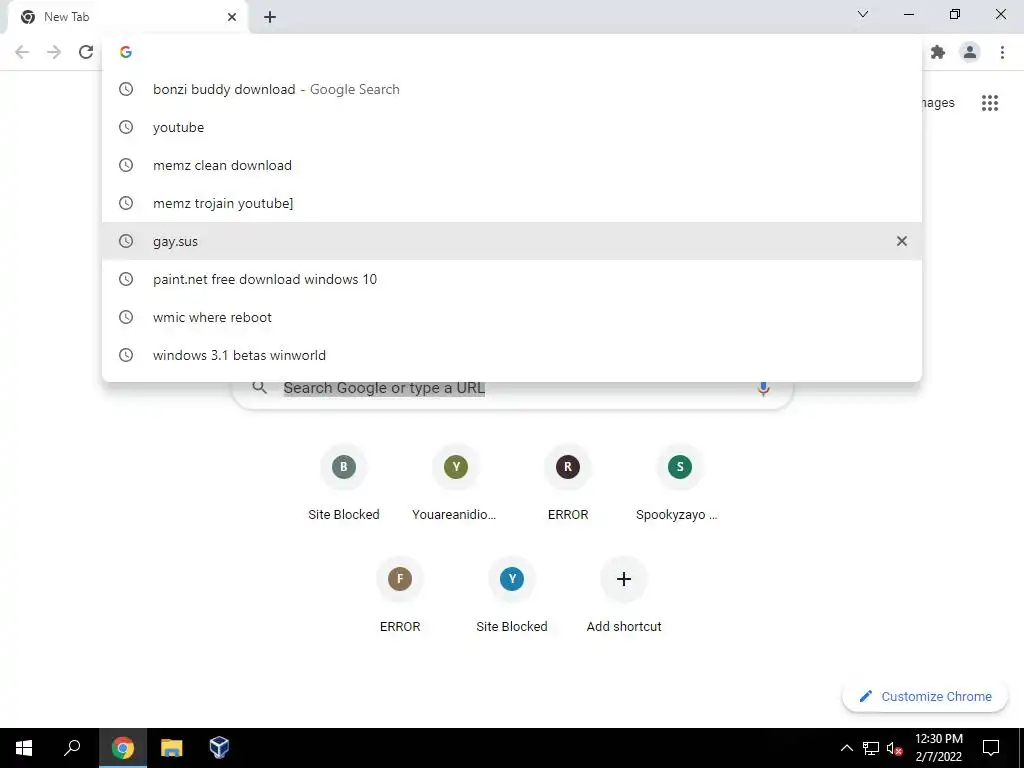
Task: Show hidden system tray icons
Action: coord(846,748)
